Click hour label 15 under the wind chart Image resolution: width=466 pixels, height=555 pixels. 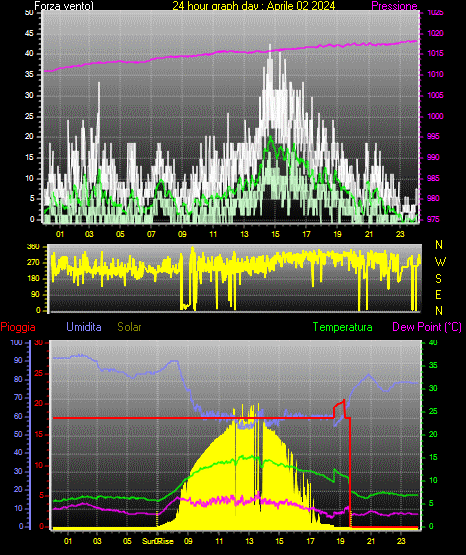pyautogui.click(x=275, y=234)
